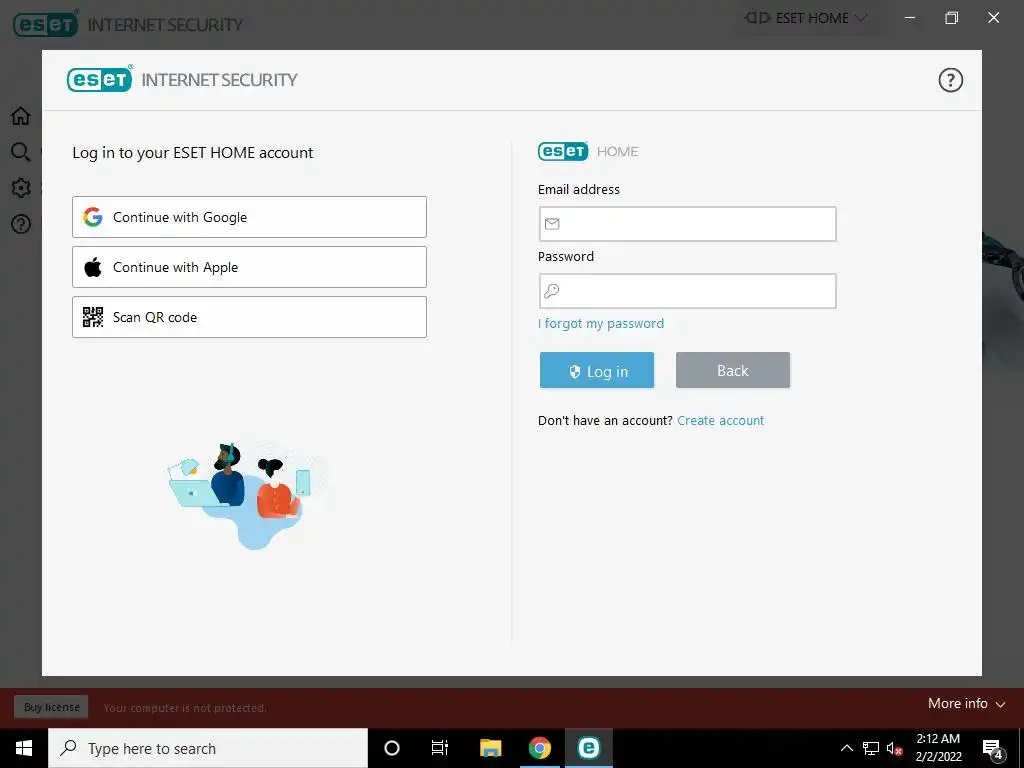This screenshot has width=1024, height=768.
Task: Open the Windows Start menu
Action: 24,748
